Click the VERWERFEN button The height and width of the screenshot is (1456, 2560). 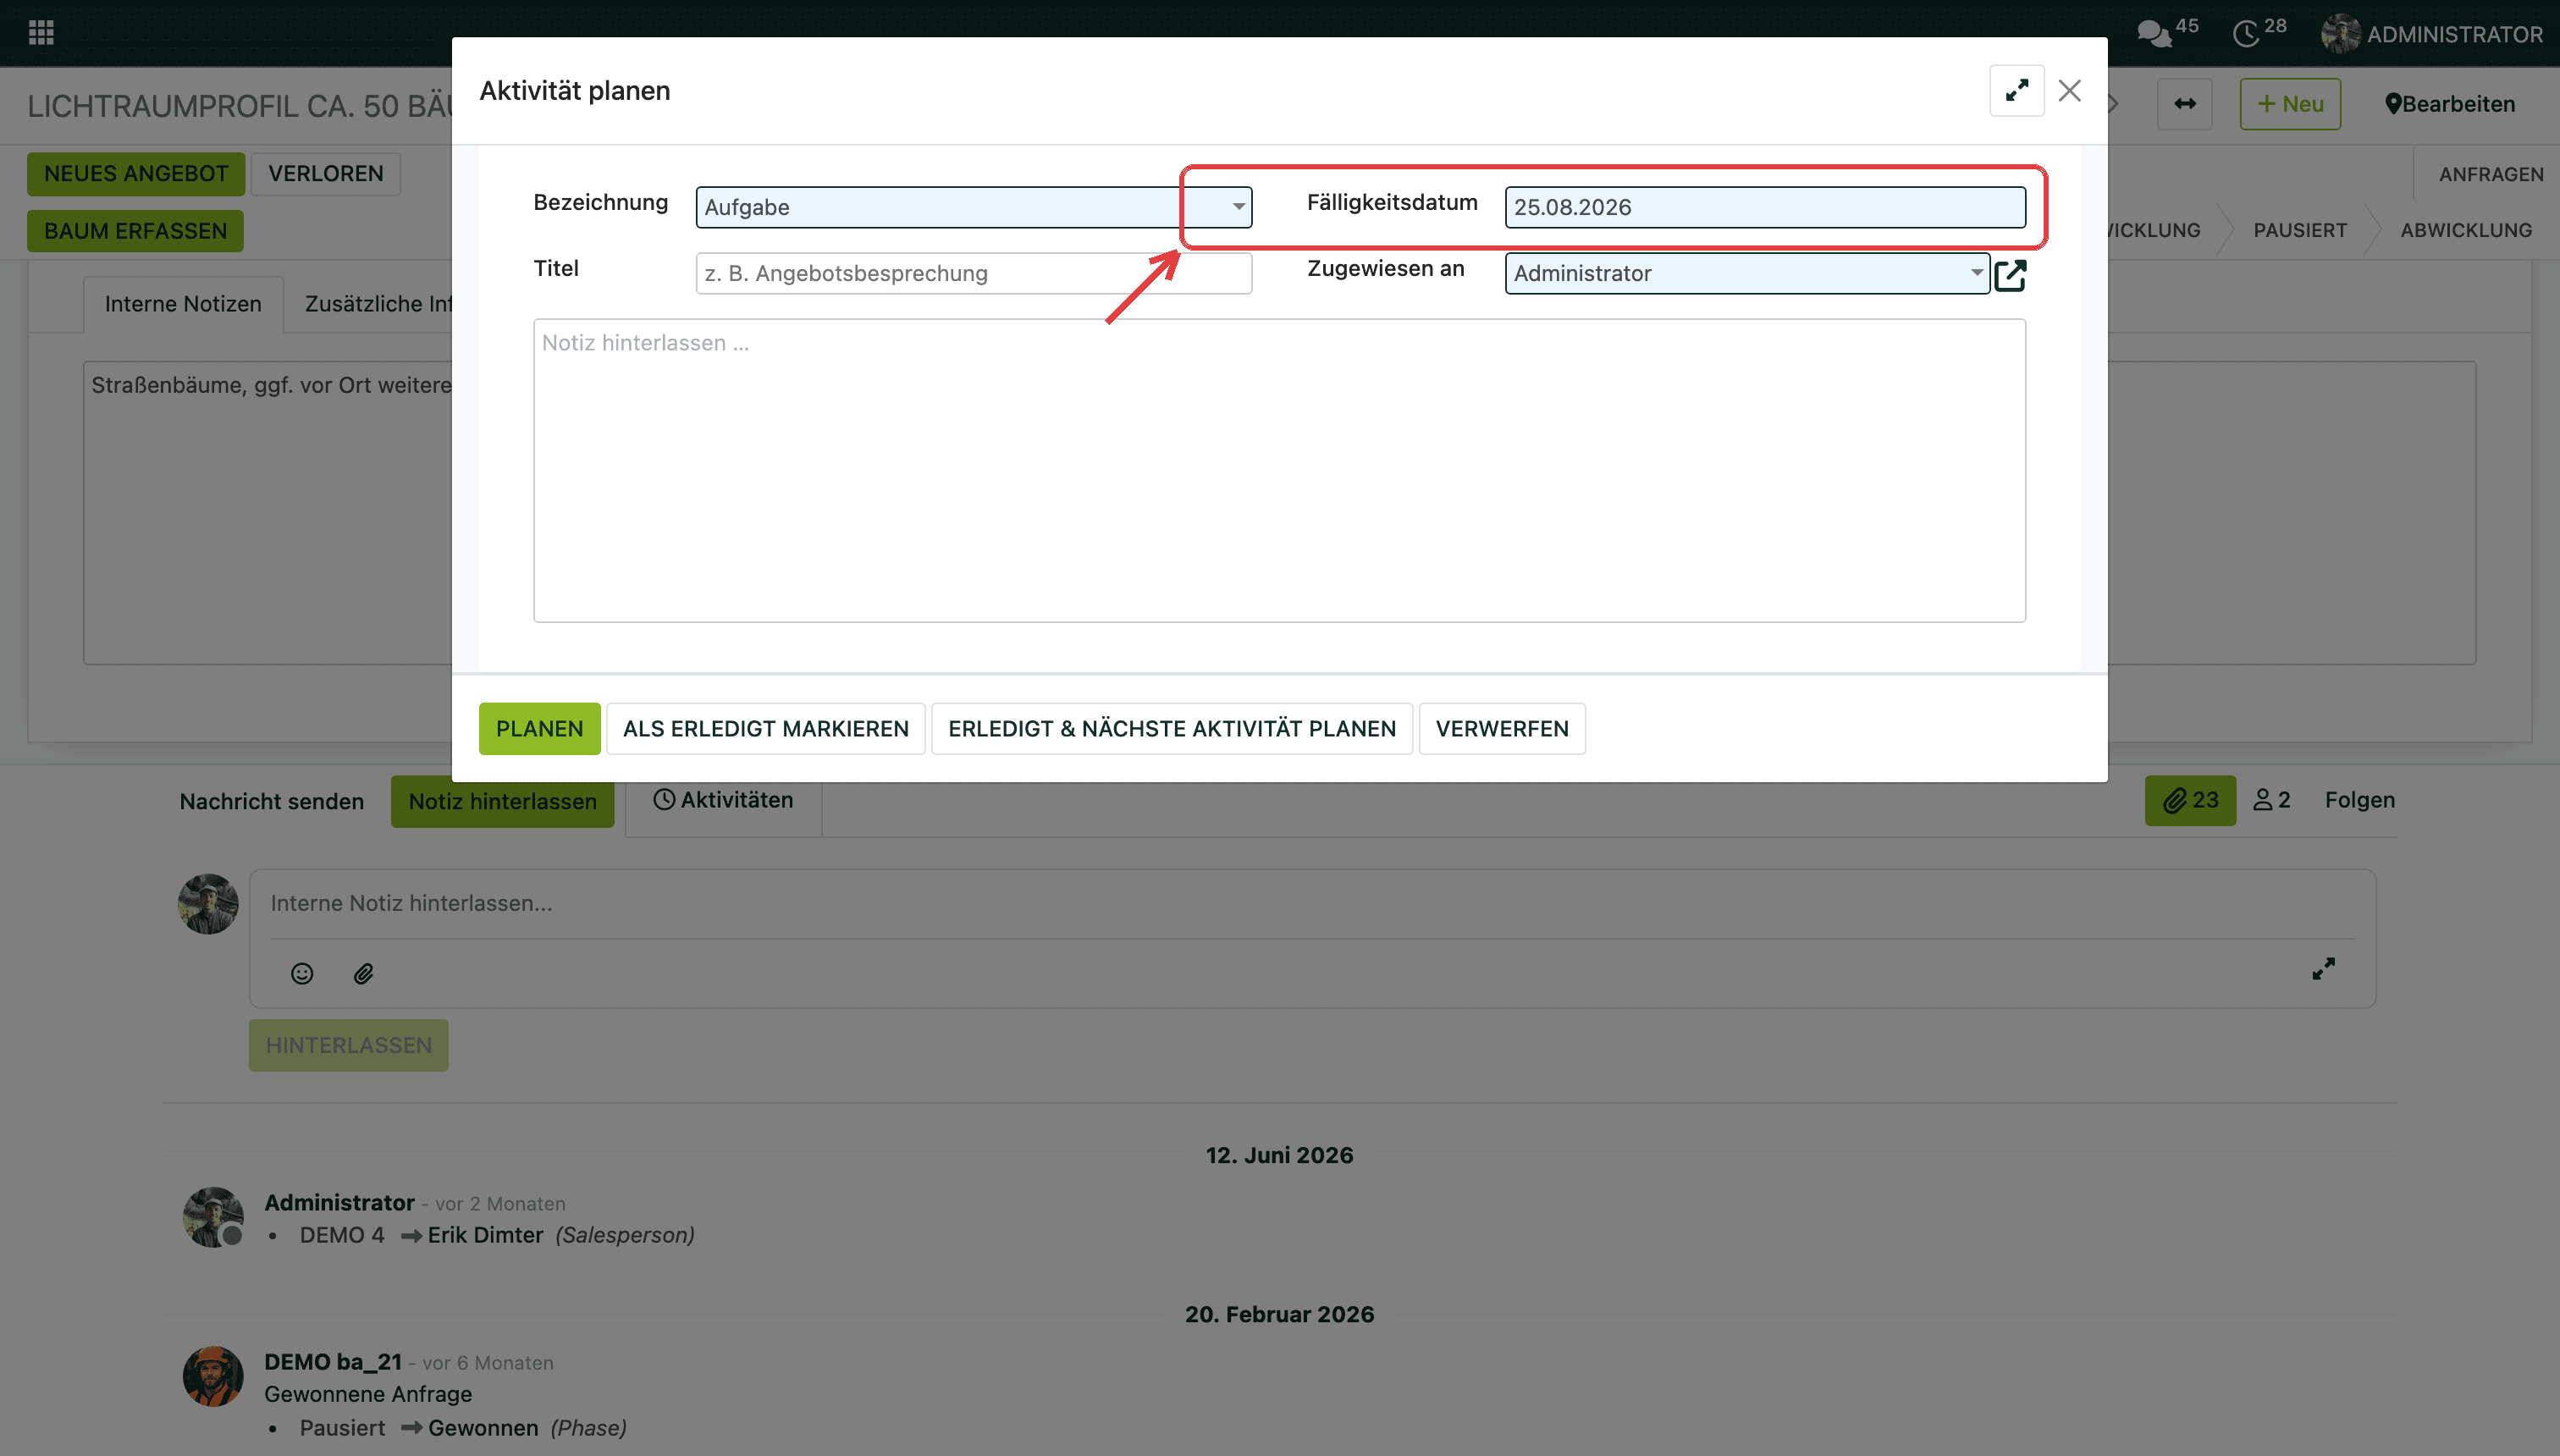click(x=1502, y=729)
